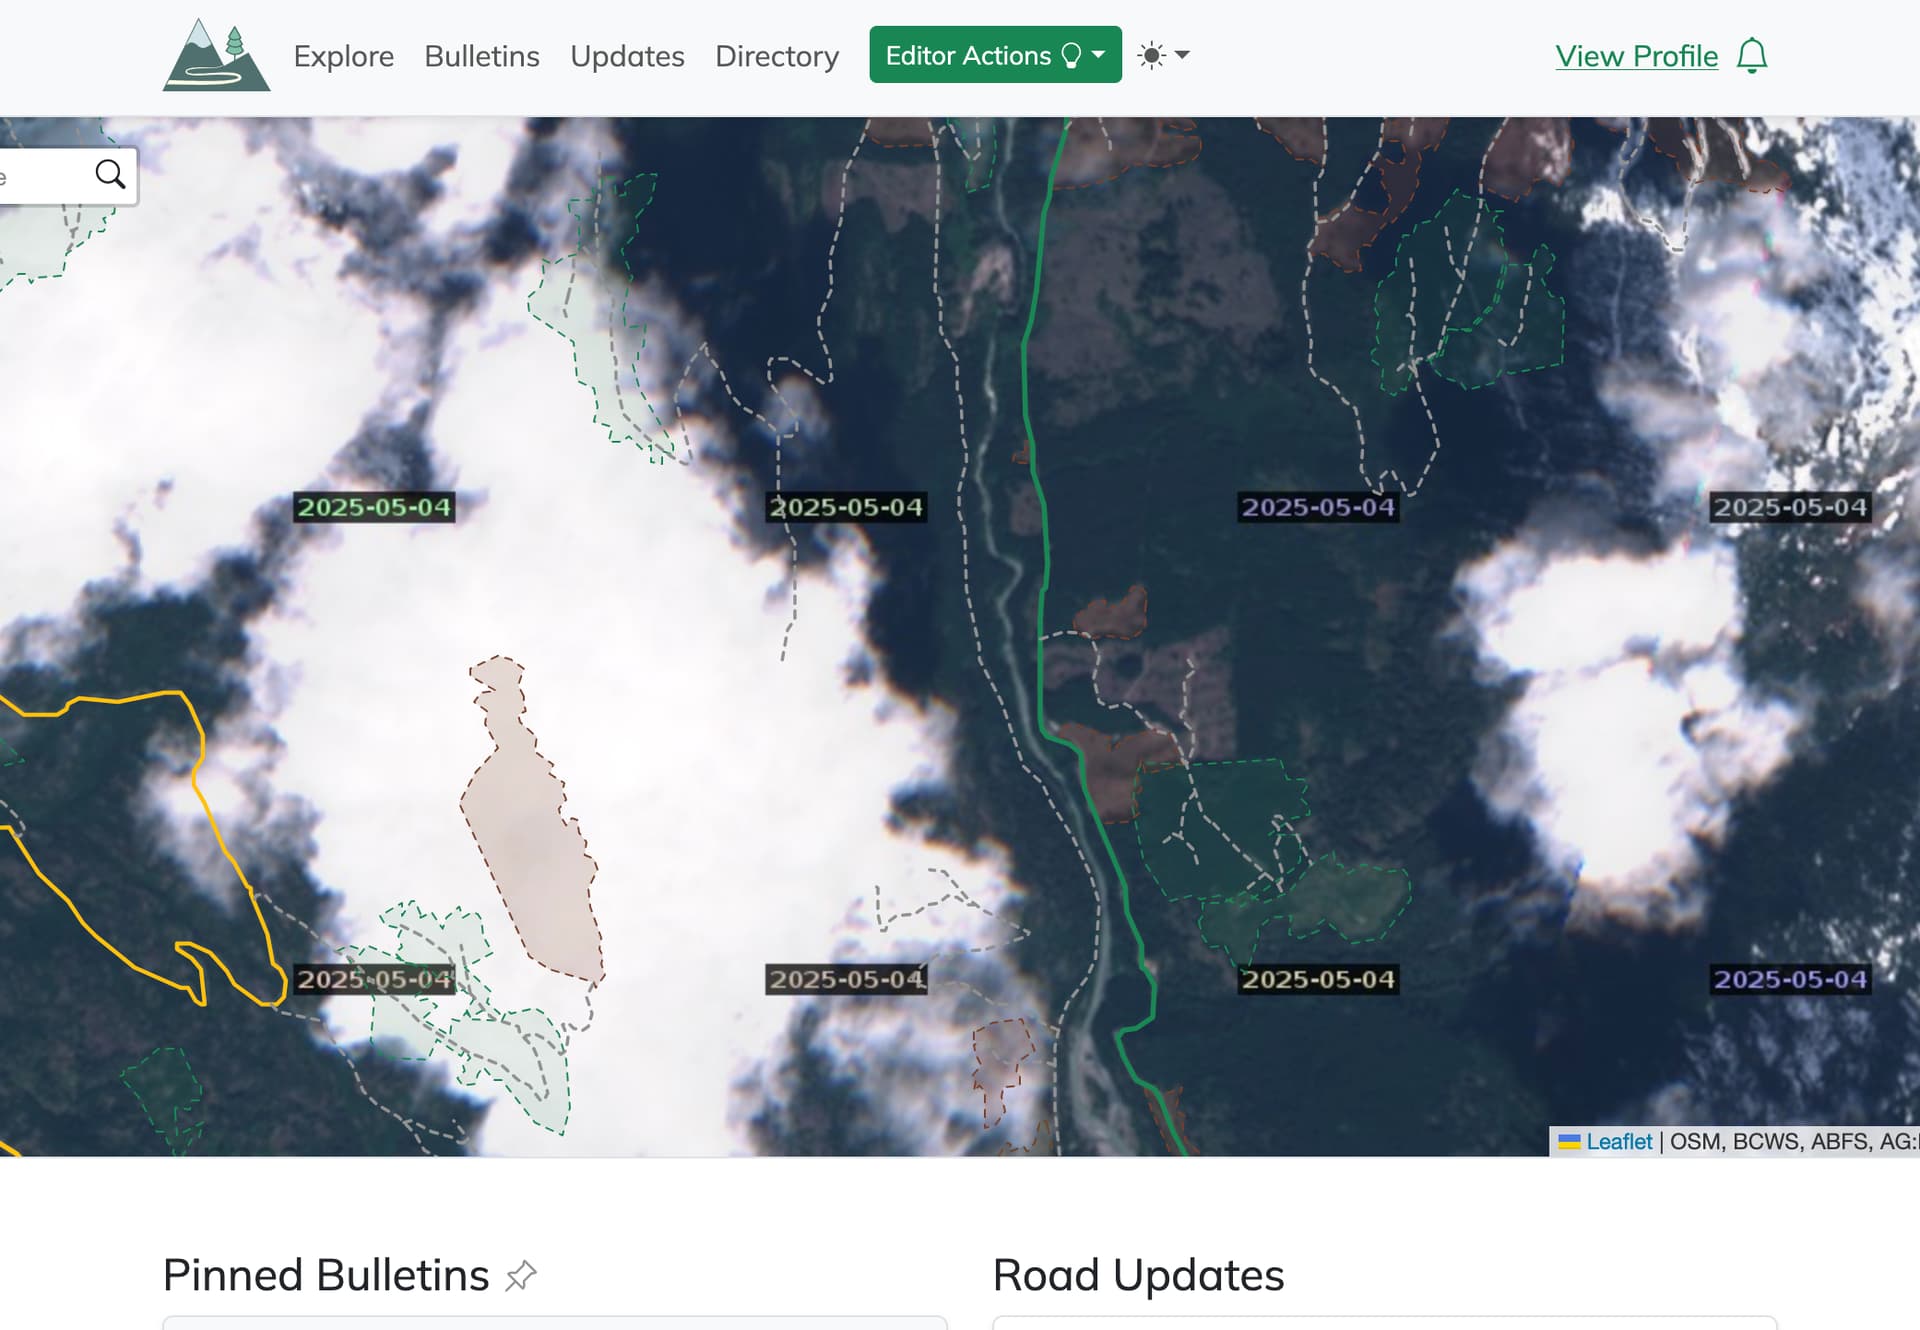This screenshot has height=1330, width=1920.
Task: Click the sun theme icon
Action: 1151,55
